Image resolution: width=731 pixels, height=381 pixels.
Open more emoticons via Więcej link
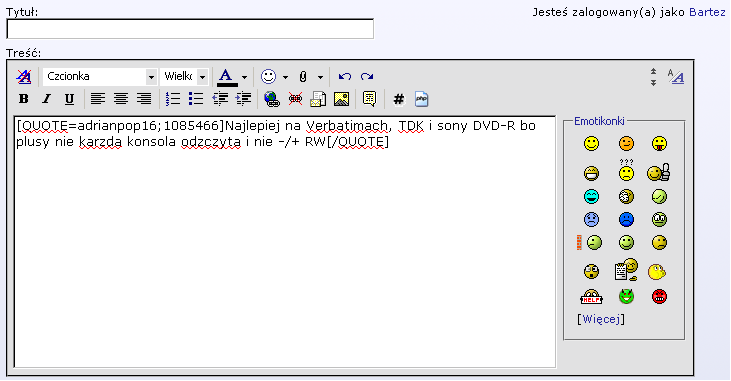click(x=601, y=319)
